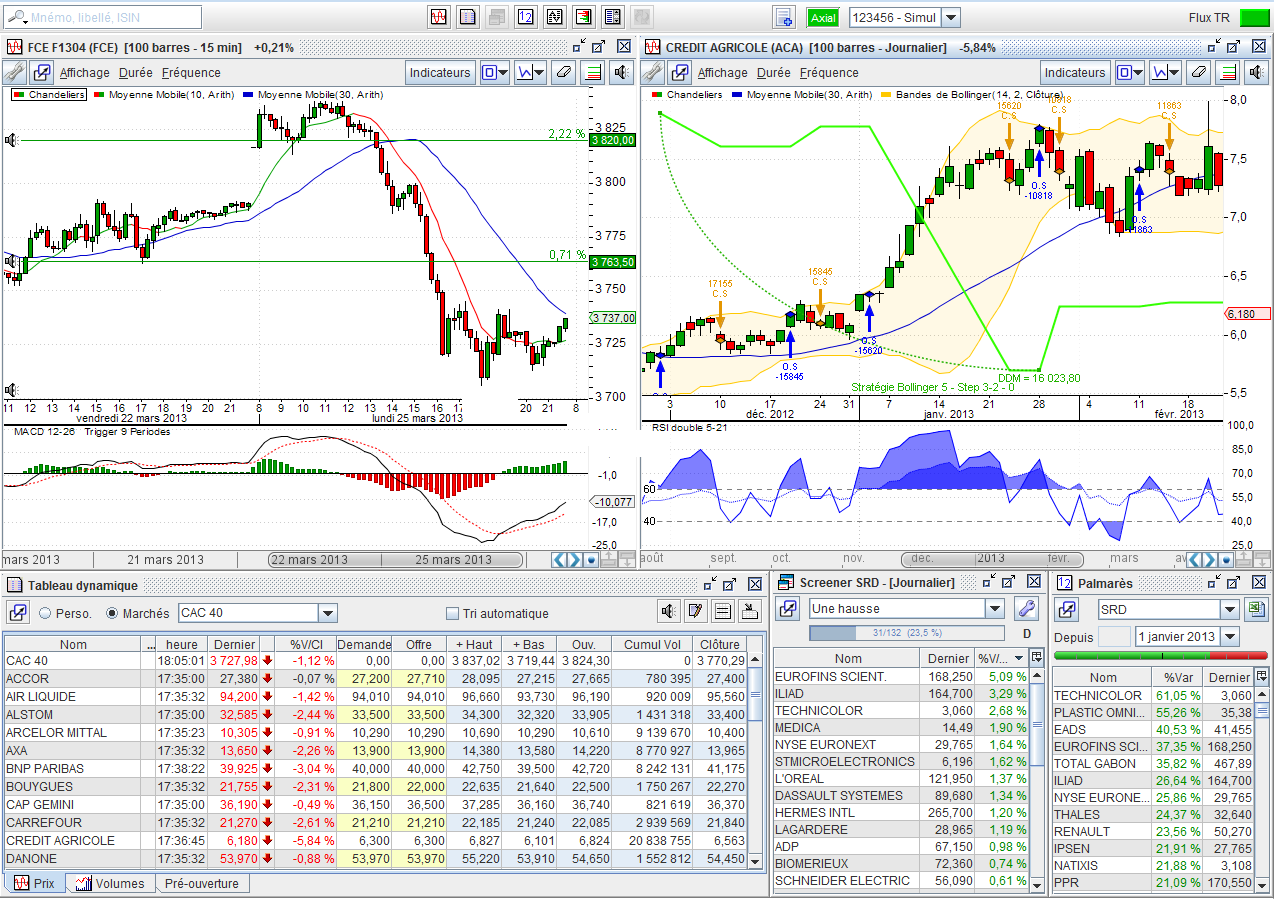Click the horizontal lines icon in the Crédit Agricole toolbar

tap(1227, 72)
